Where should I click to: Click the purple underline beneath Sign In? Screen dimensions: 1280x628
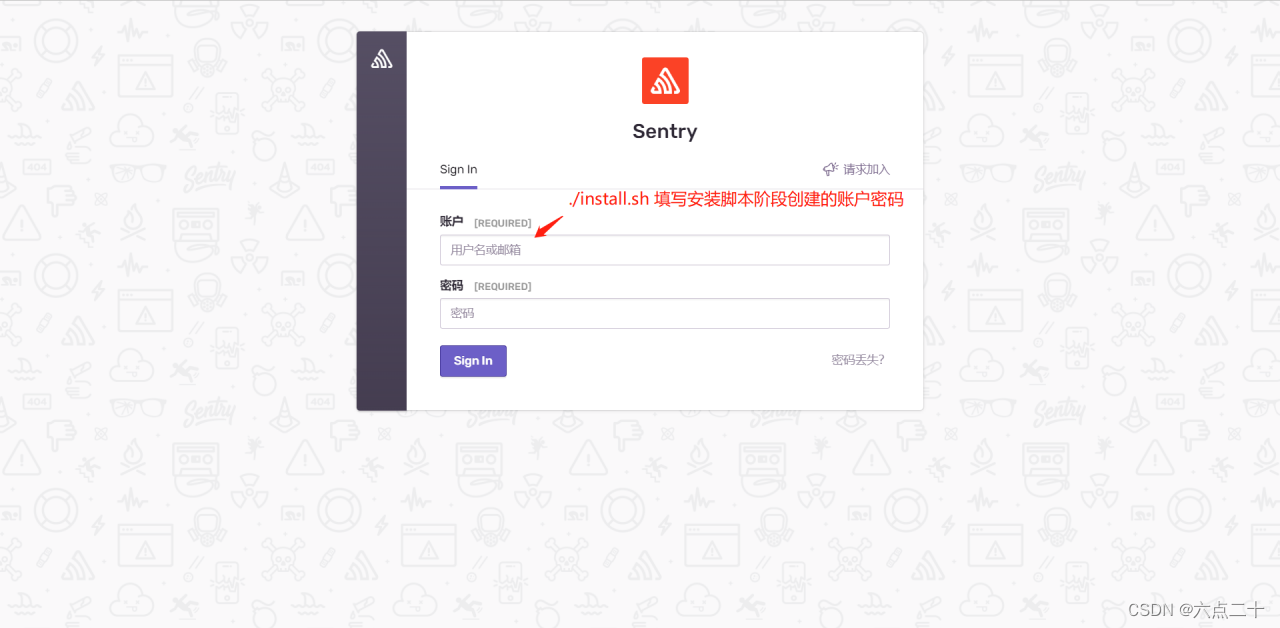(x=458, y=187)
